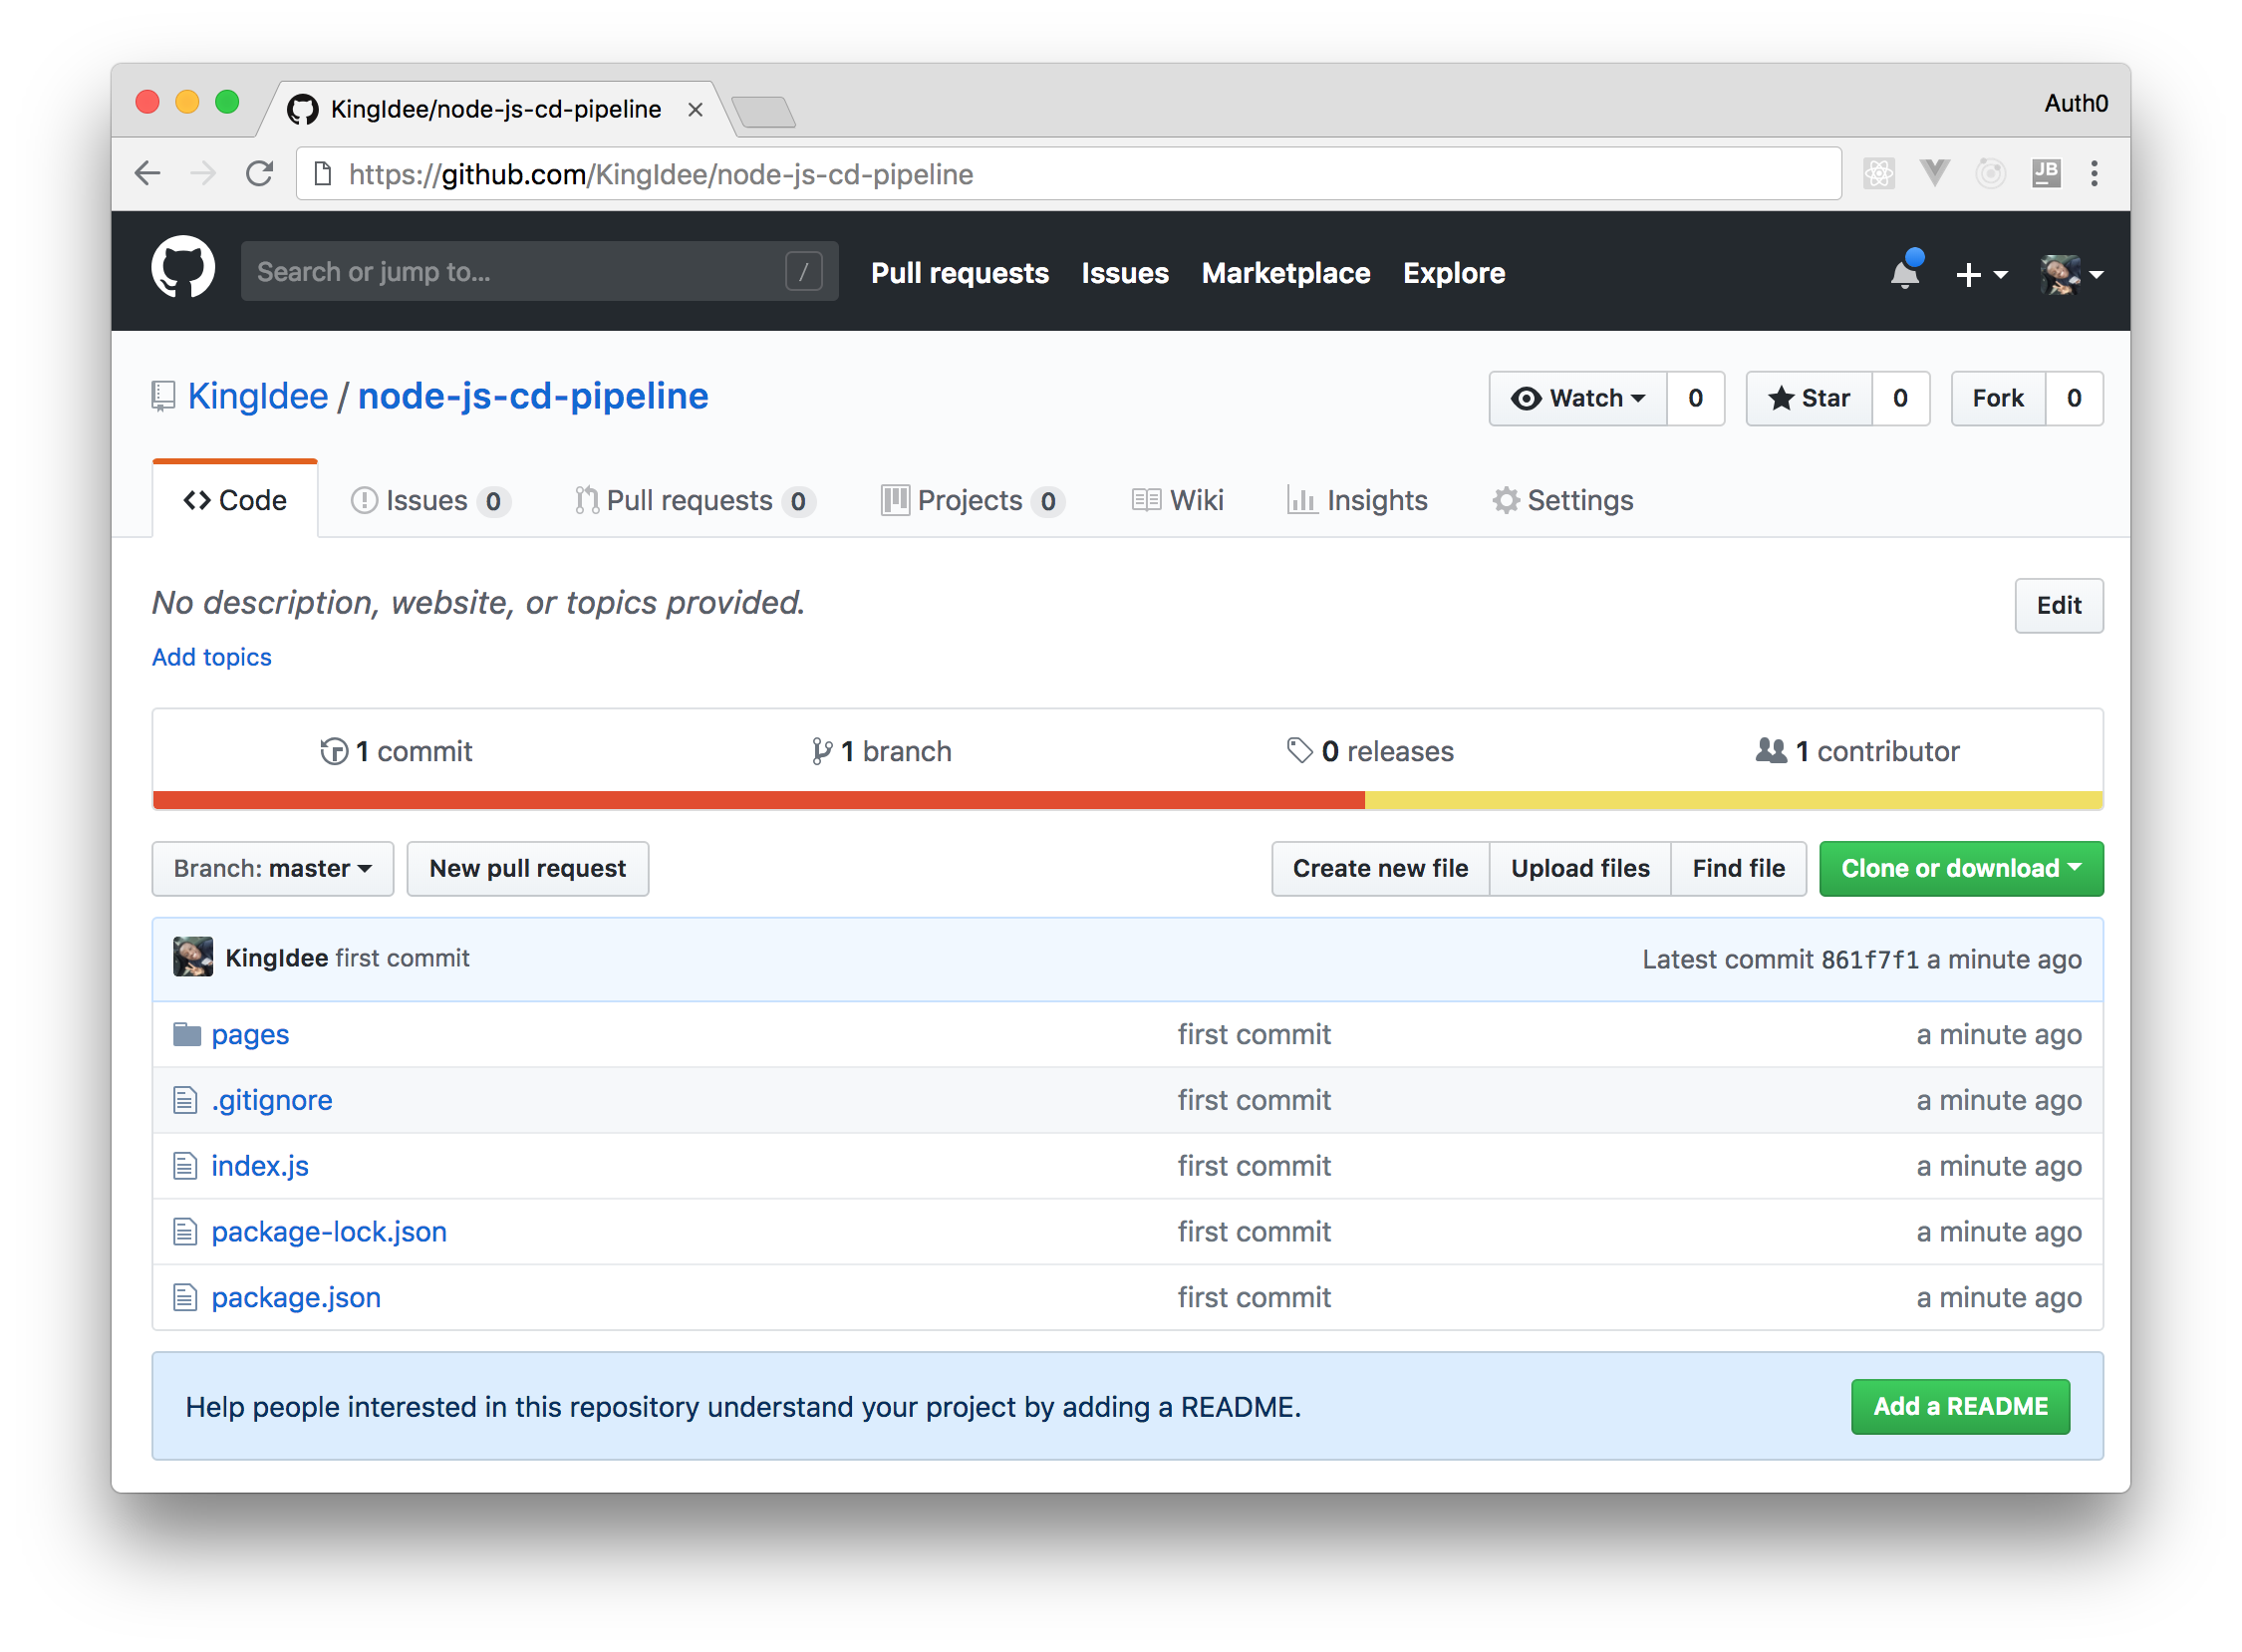Click the GitHub Octocat logo
The height and width of the screenshot is (1652, 2242).
[x=183, y=268]
